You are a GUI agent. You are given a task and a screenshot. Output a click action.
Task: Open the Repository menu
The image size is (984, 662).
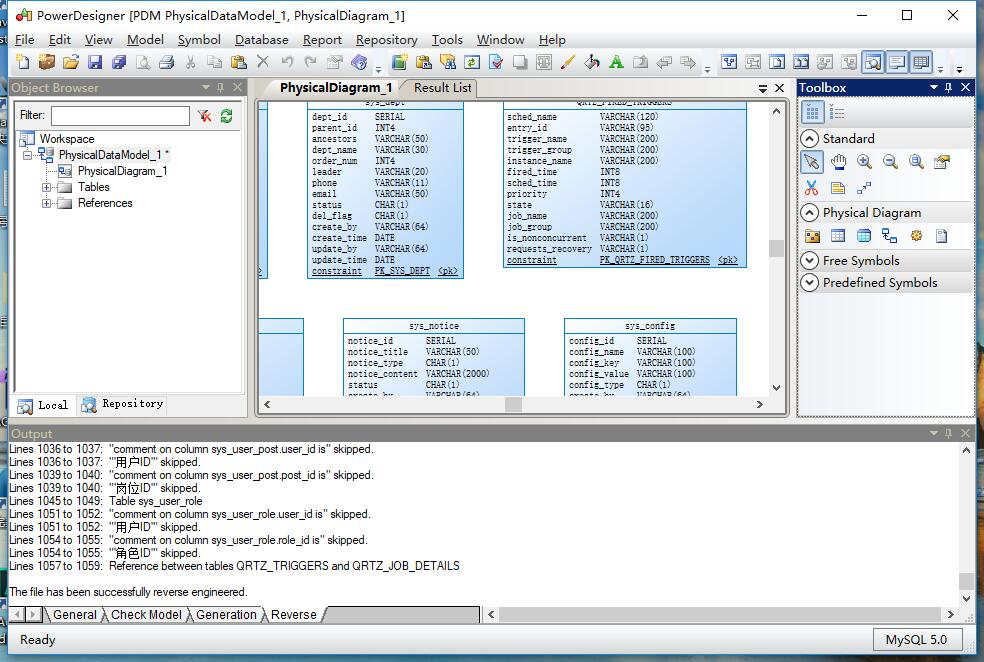387,40
